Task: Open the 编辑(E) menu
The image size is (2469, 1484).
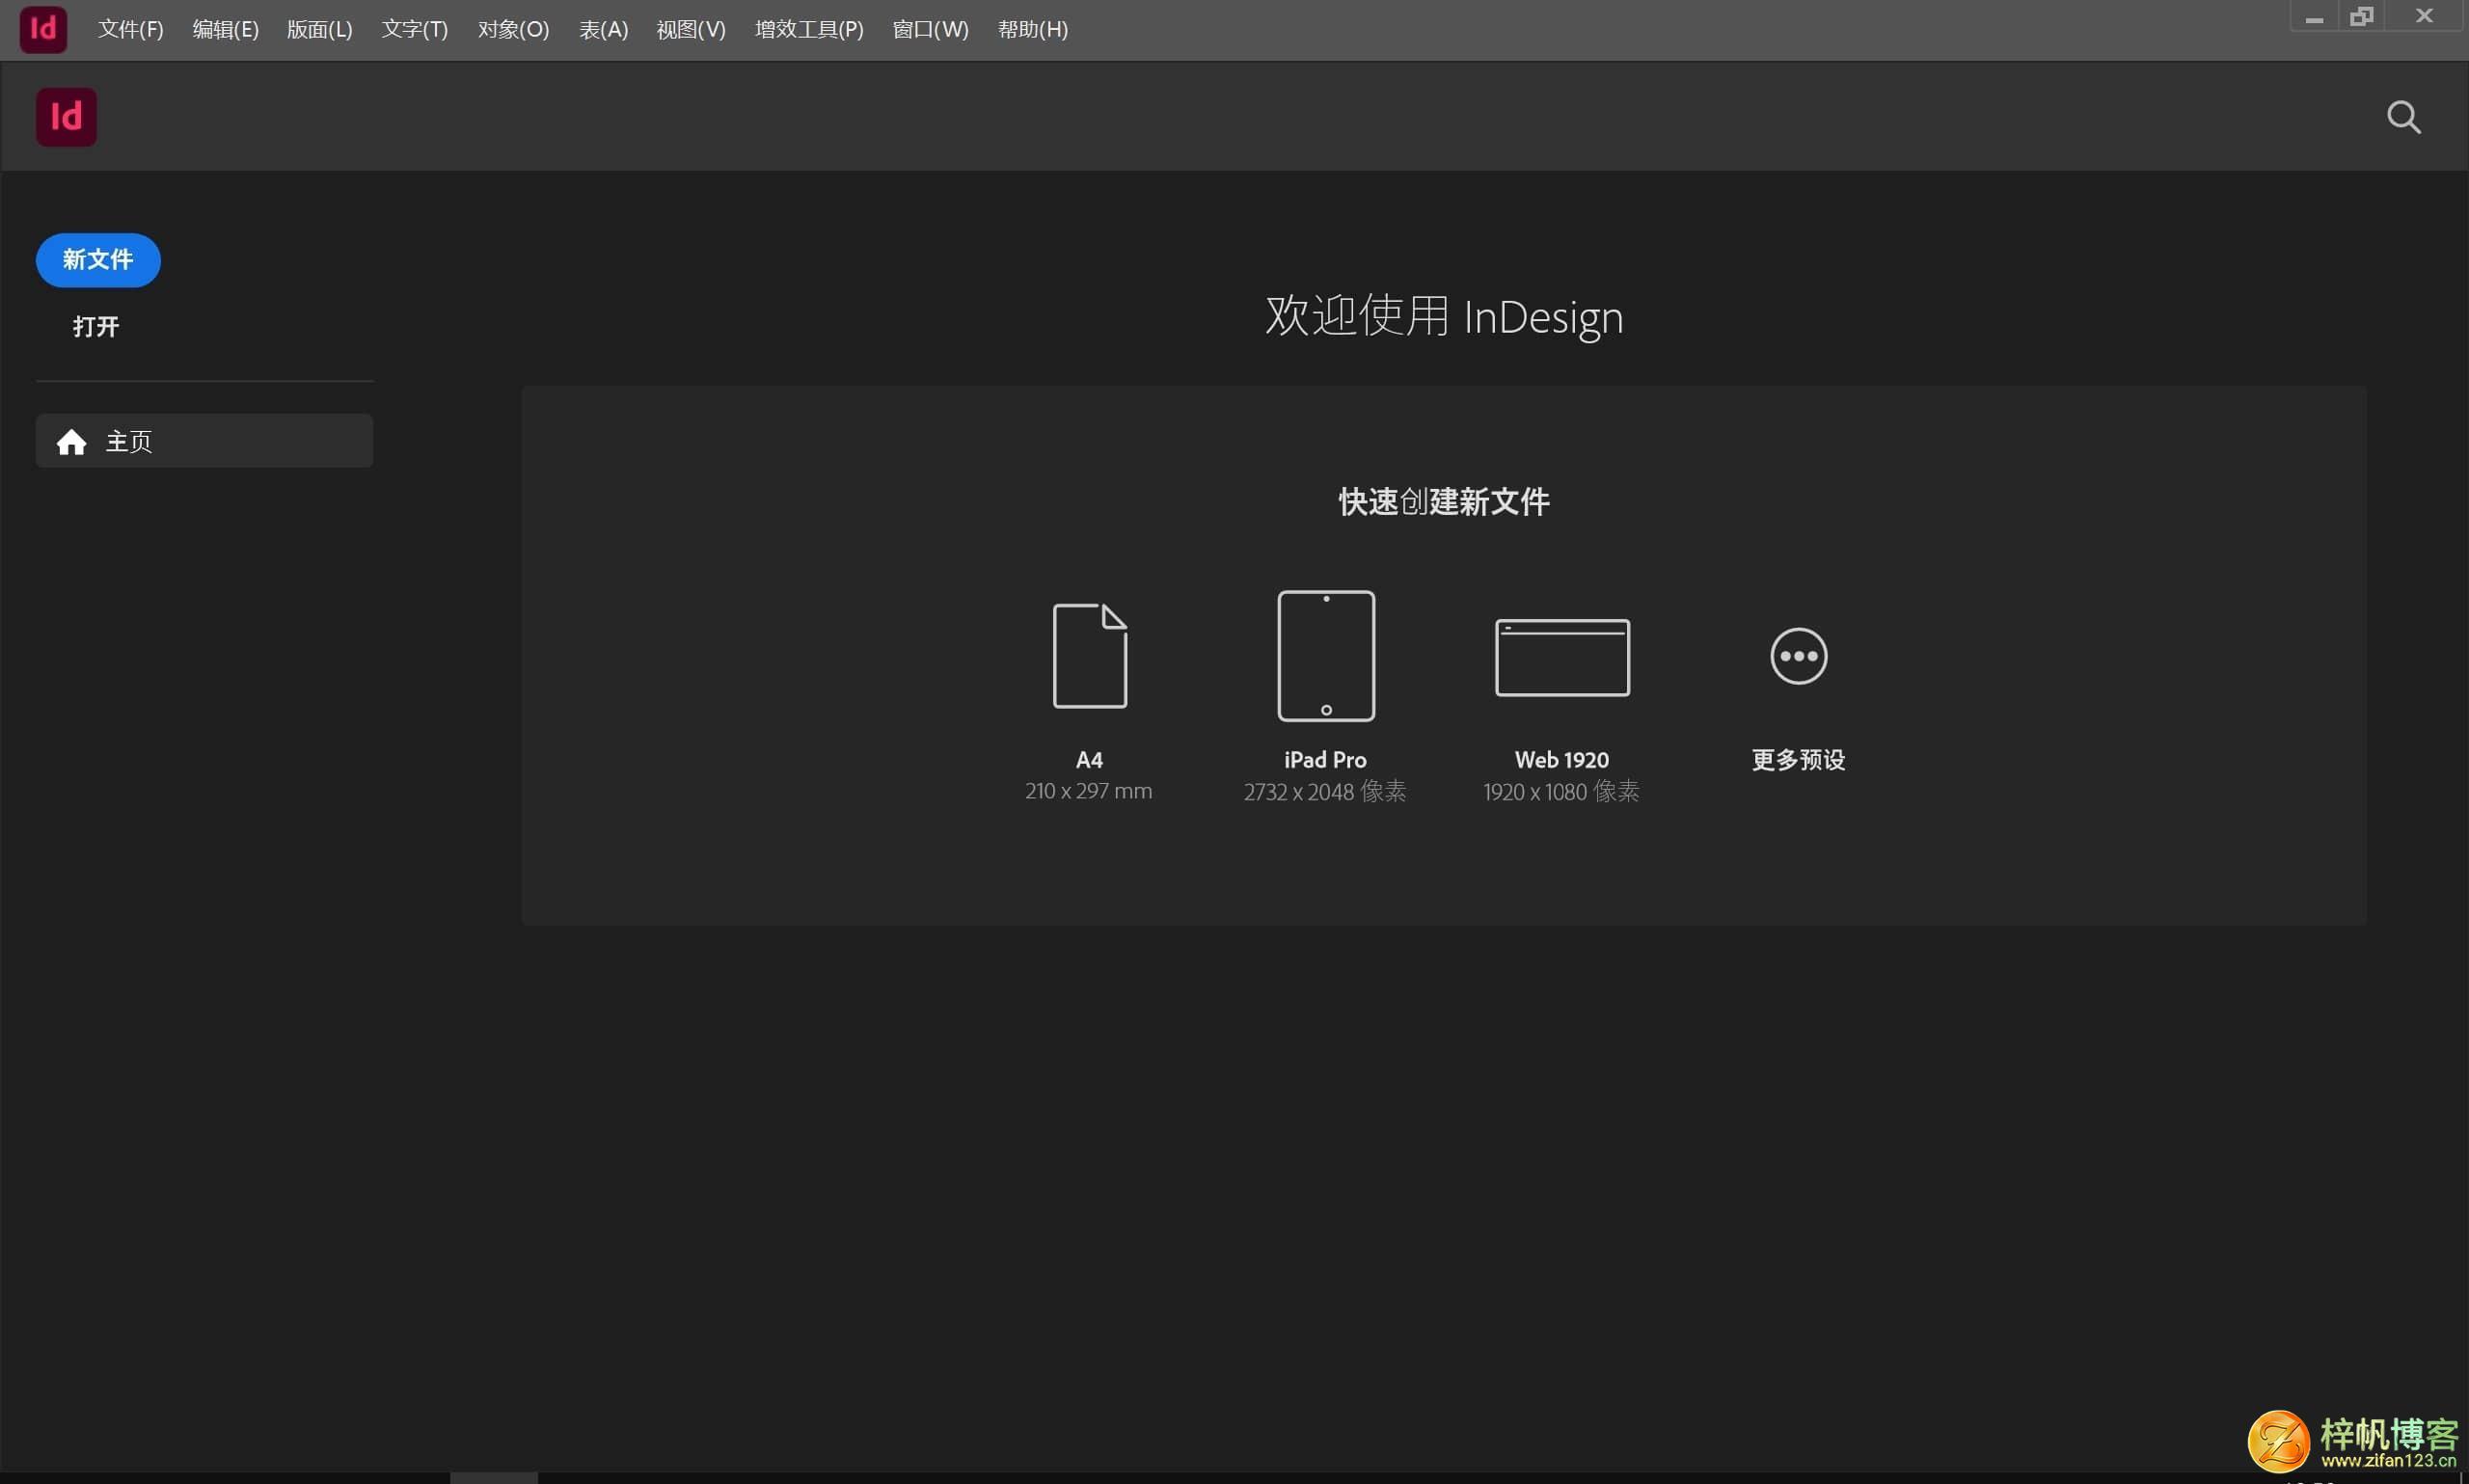Action: click(225, 29)
